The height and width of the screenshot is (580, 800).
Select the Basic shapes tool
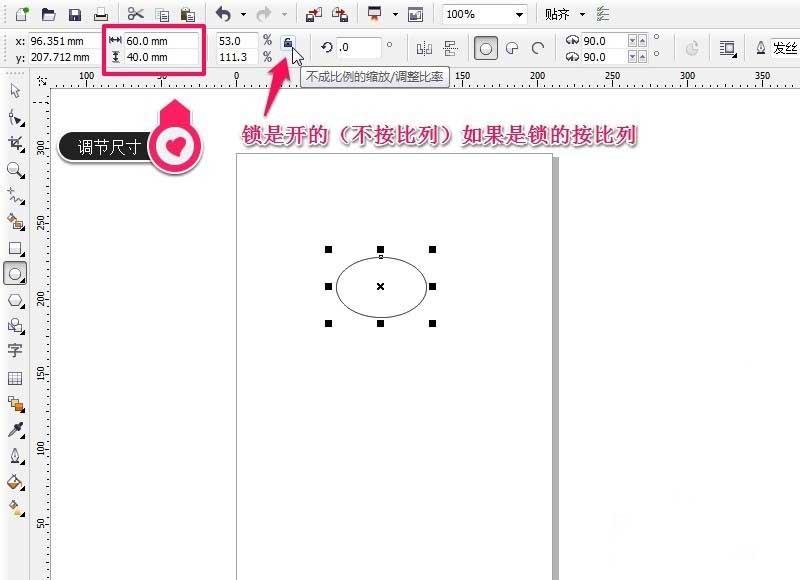pos(16,326)
